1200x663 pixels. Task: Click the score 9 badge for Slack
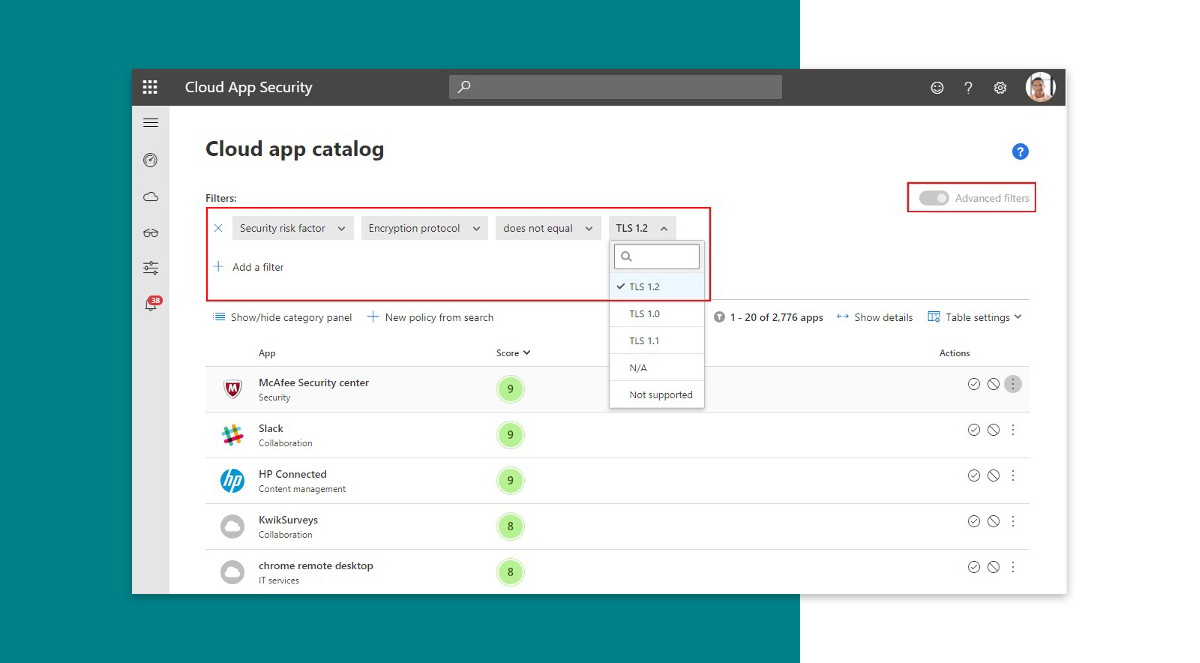510,435
